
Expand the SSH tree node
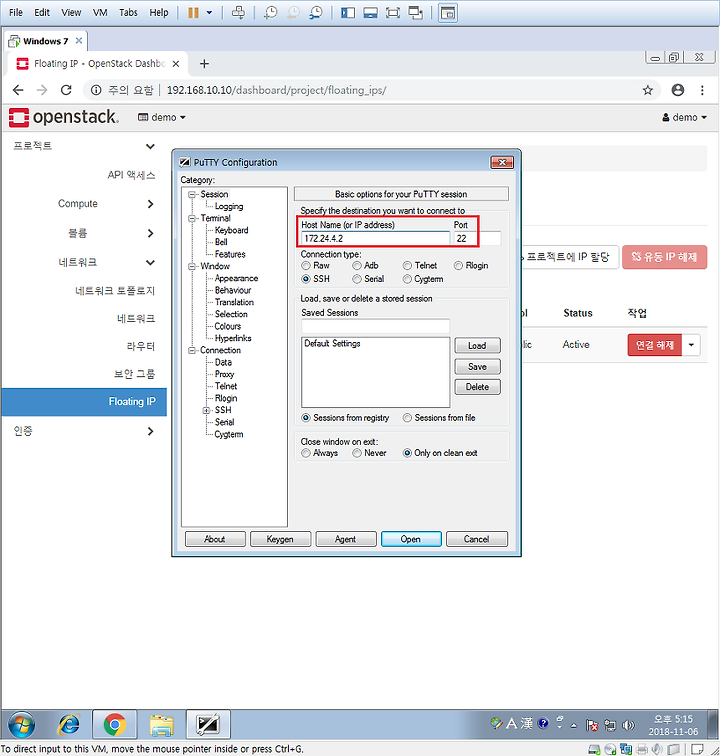pyautogui.click(x=206, y=410)
